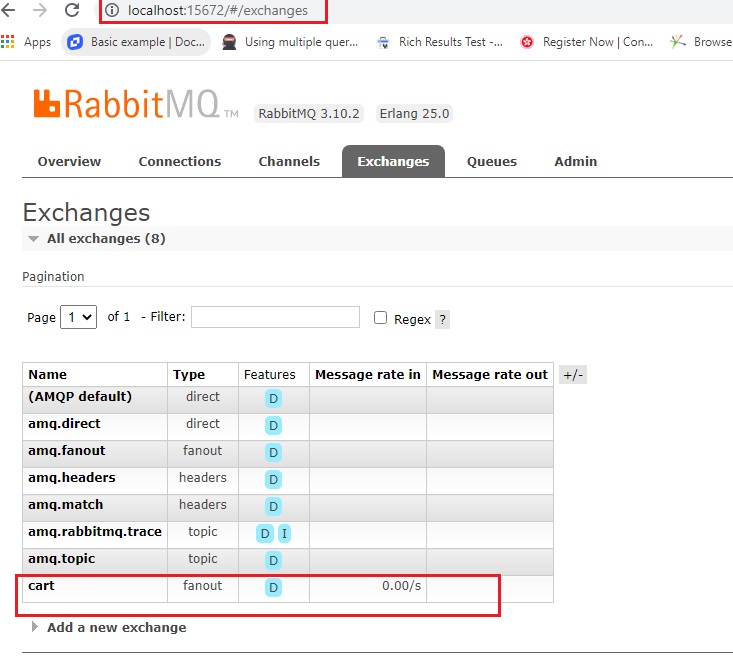Click the I badge for amq.rabbitmq.trace
The image size is (733, 656).
click(284, 533)
